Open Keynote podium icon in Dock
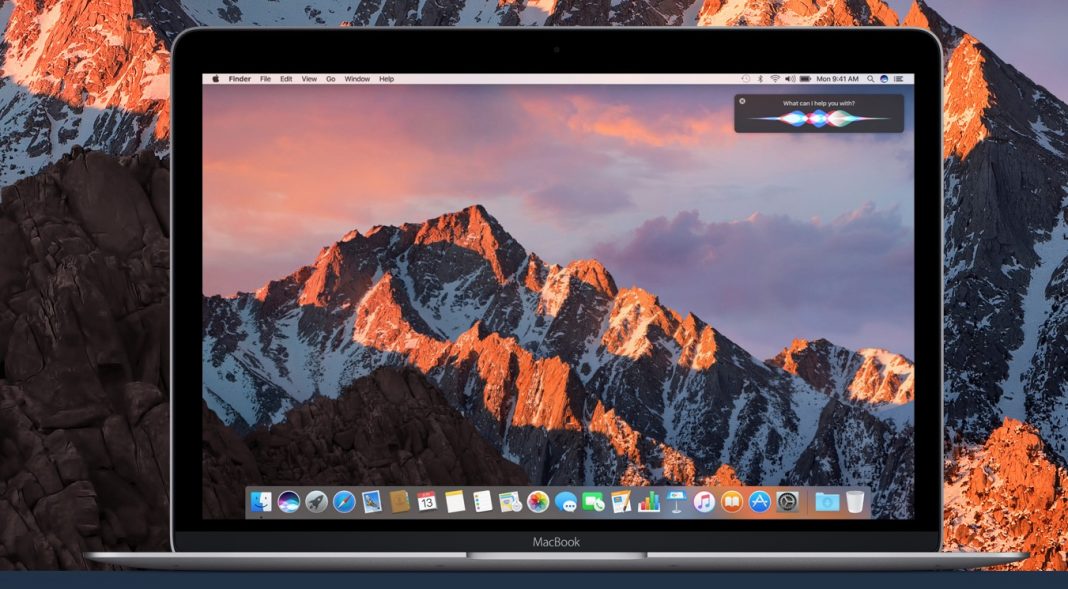 click(x=676, y=502)
